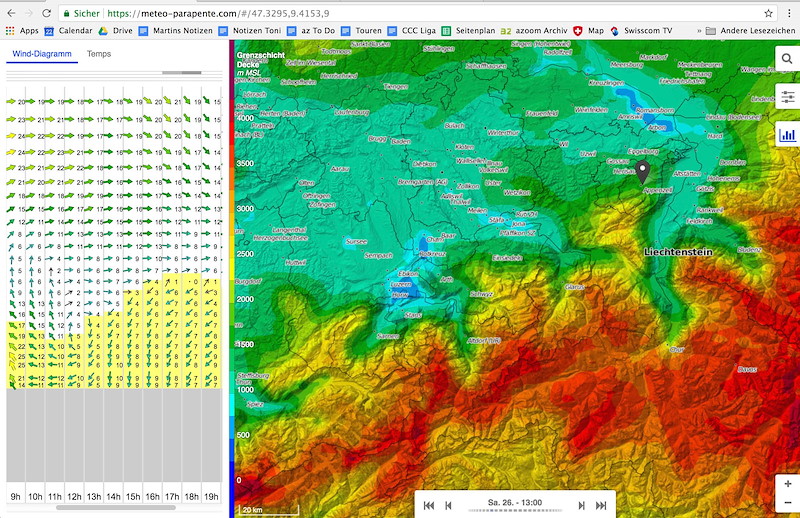Open the Touren bookmark
The height and width of the screenshot is (518, 800).
point(361,31)
